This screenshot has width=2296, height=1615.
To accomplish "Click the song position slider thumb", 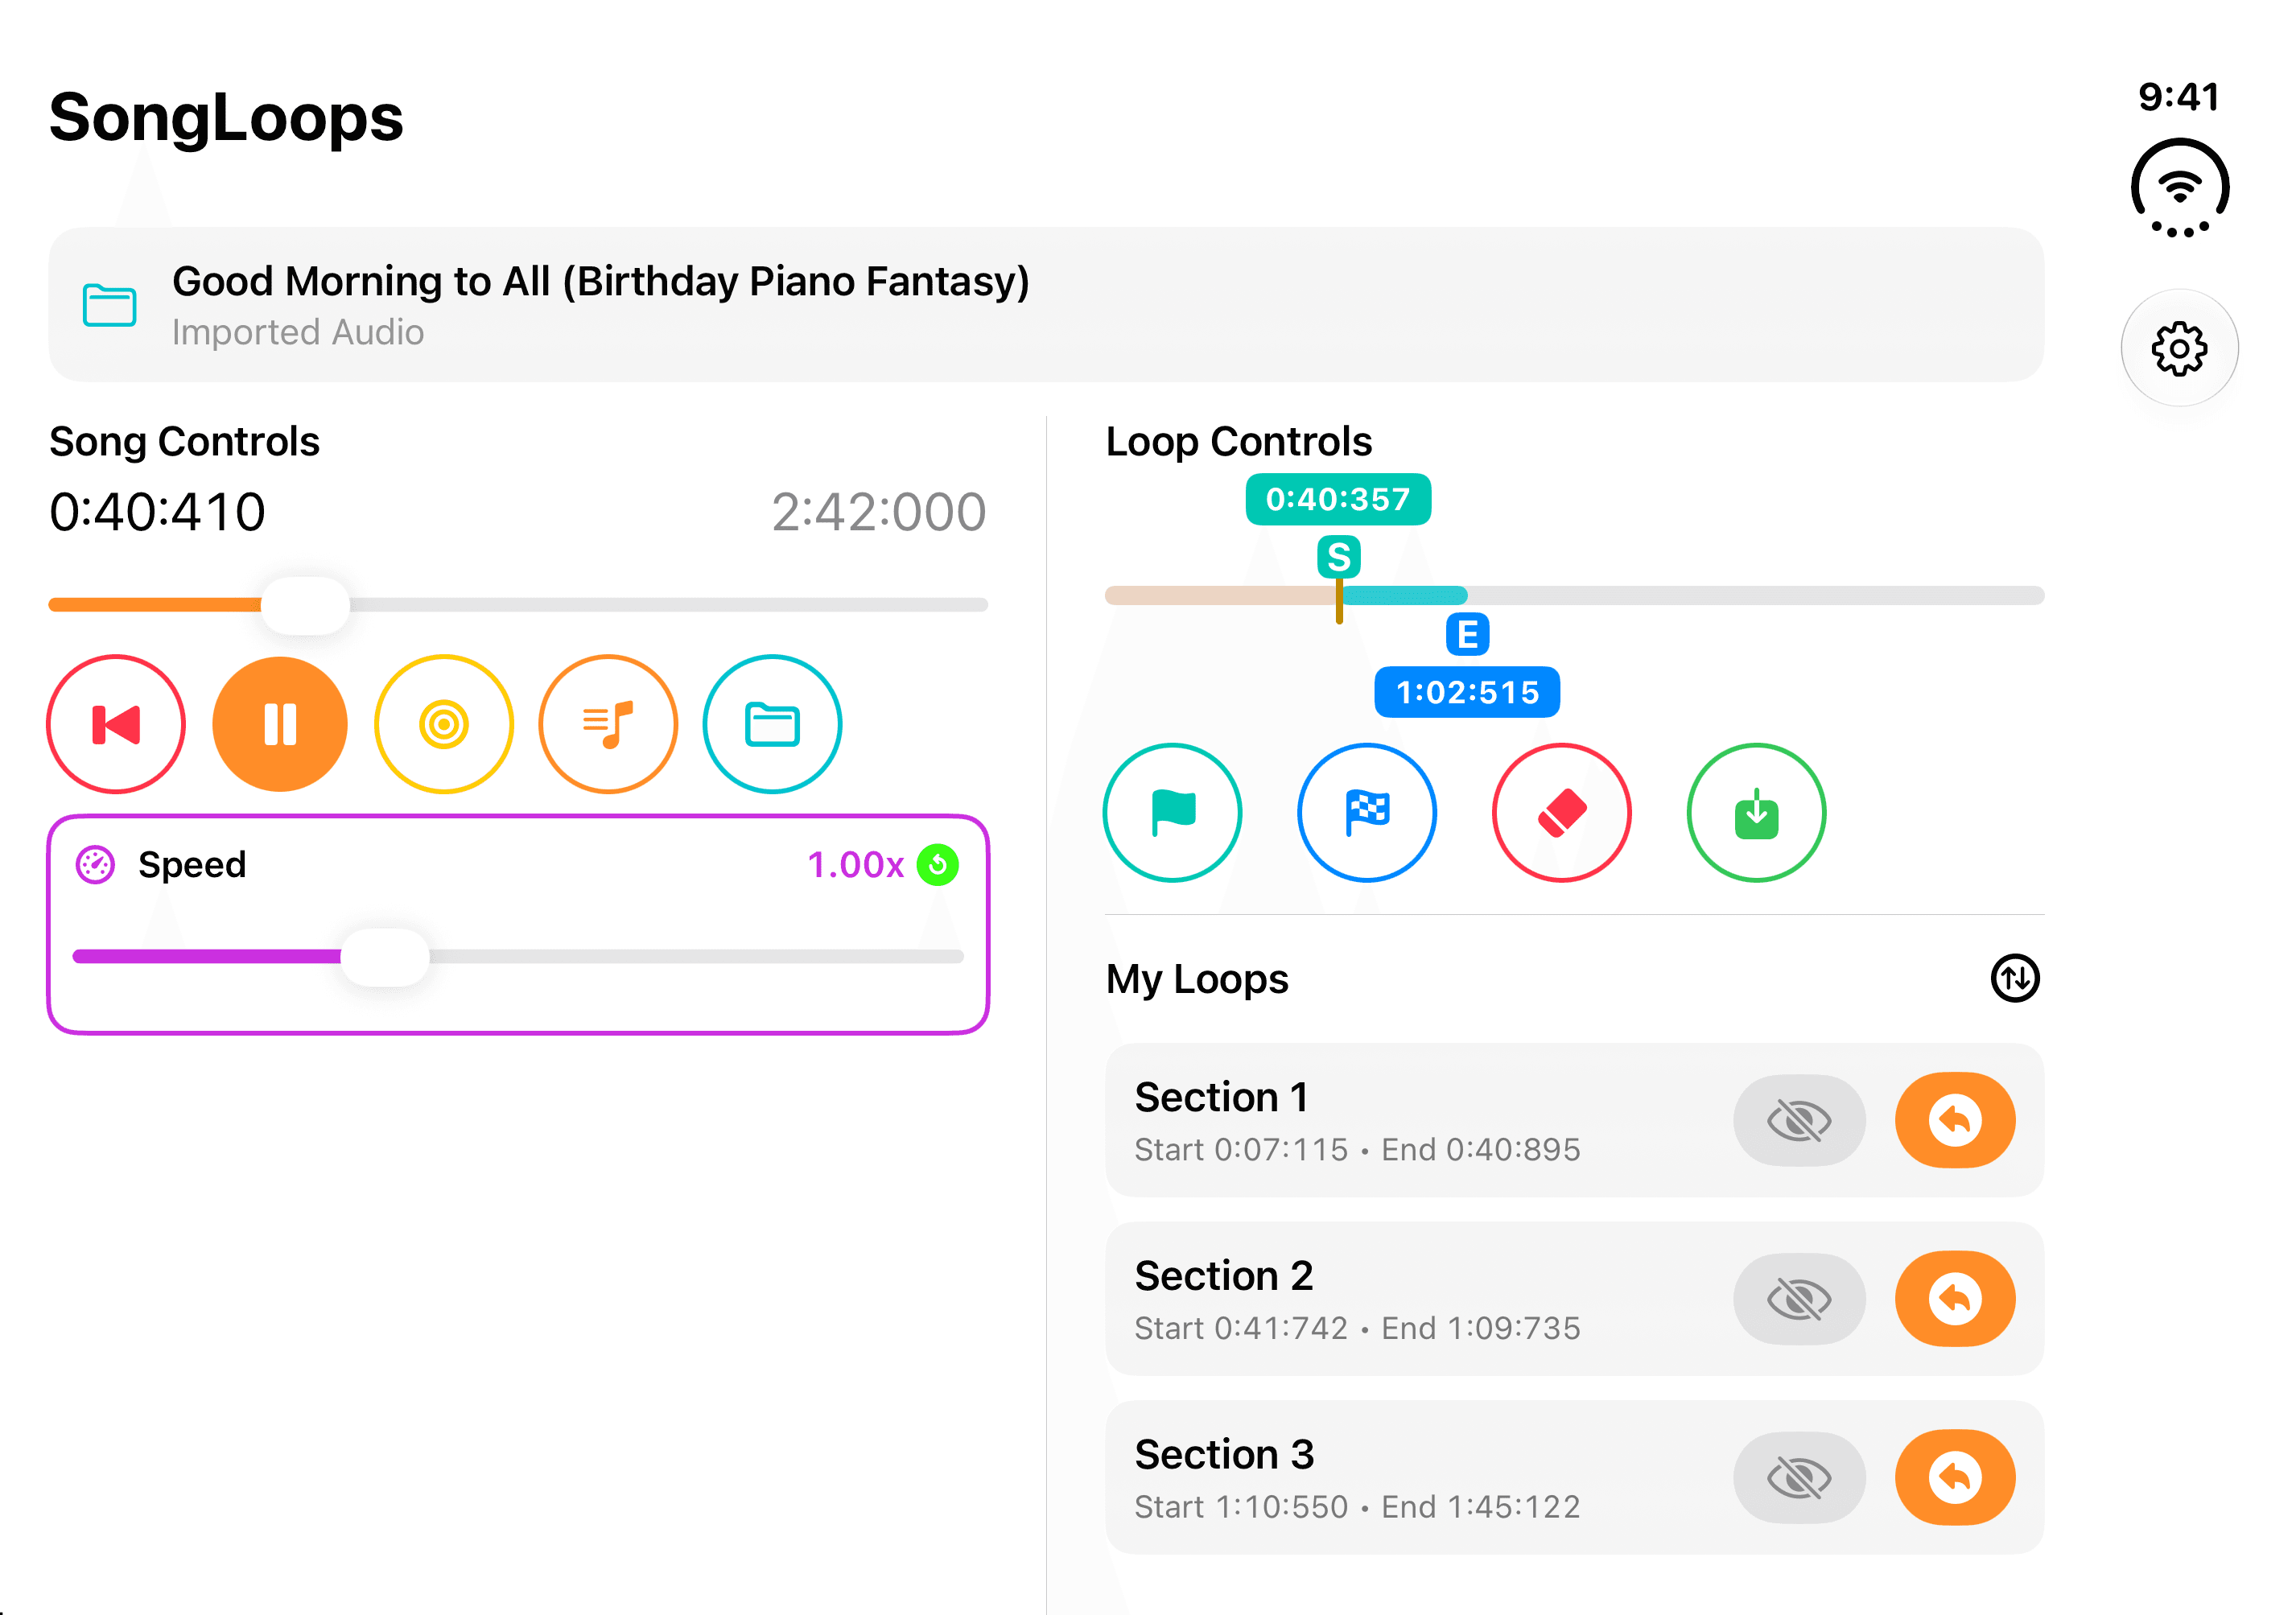I will click(x=305, y=605).
